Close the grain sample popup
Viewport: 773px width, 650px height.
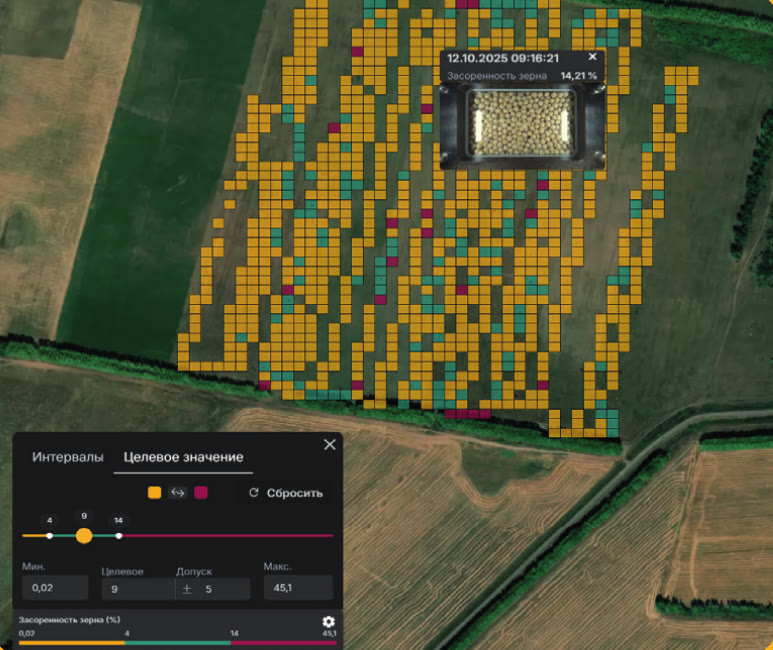[593, 57]
